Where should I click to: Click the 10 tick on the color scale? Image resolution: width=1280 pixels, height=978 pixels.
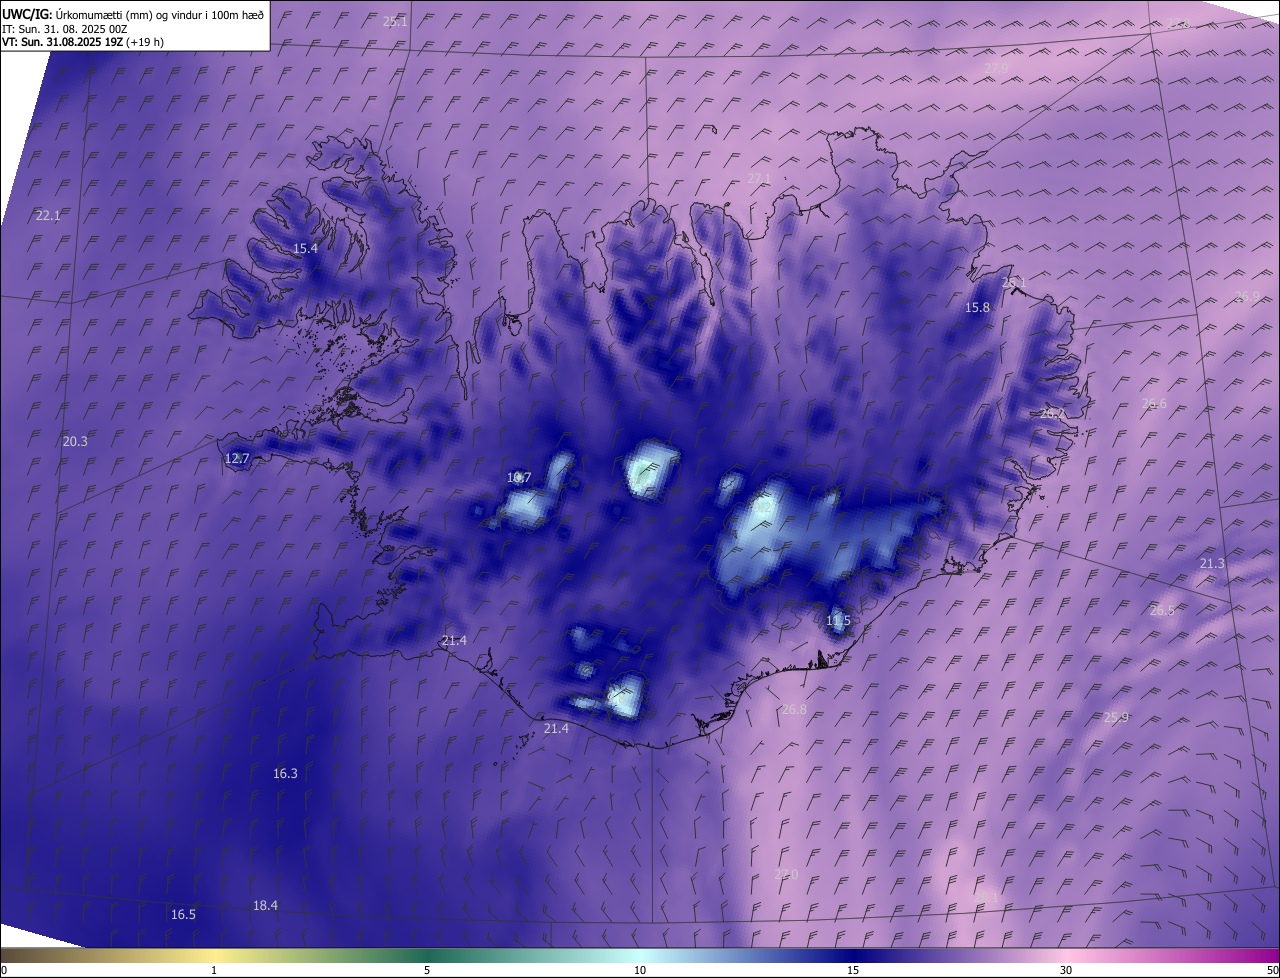(640, 970)
